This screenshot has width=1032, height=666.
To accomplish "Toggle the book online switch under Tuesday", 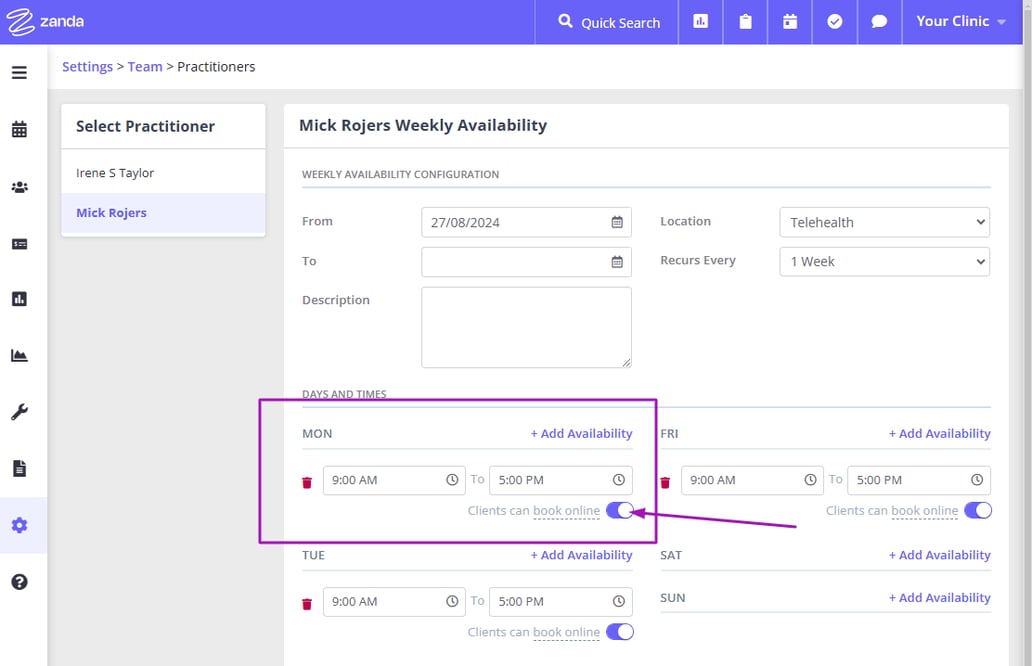I will click(620, 632).
